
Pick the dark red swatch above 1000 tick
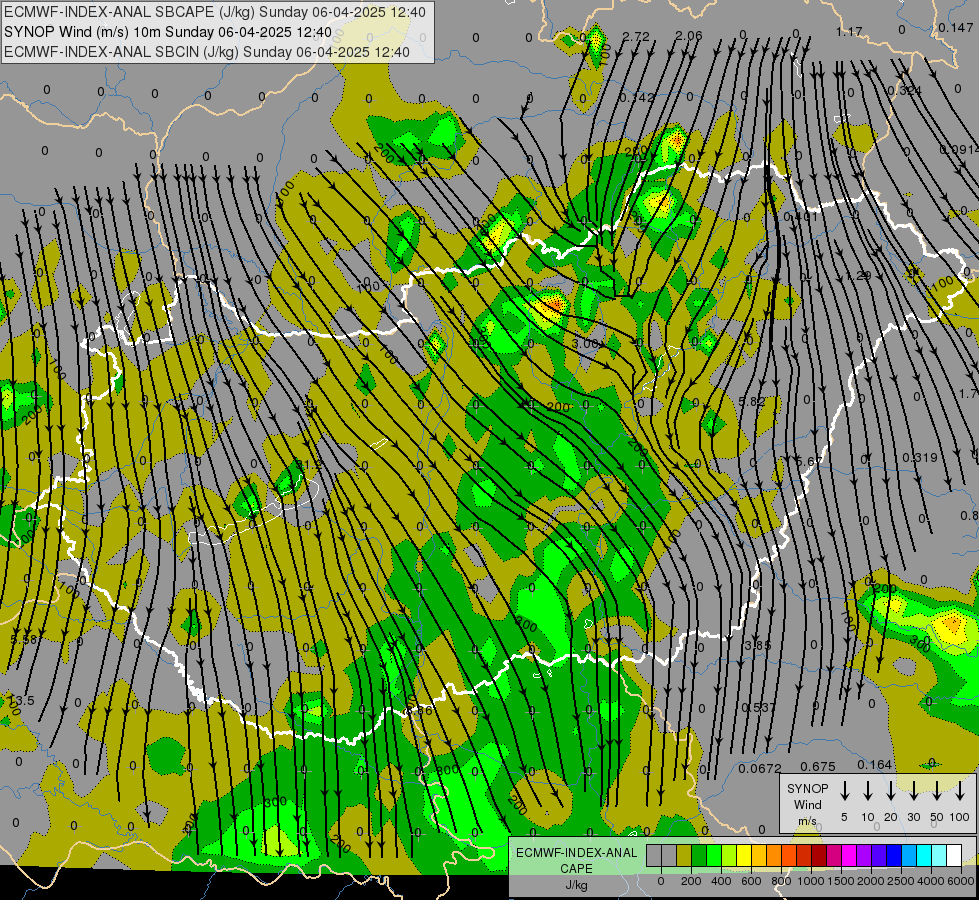[819, 855]
